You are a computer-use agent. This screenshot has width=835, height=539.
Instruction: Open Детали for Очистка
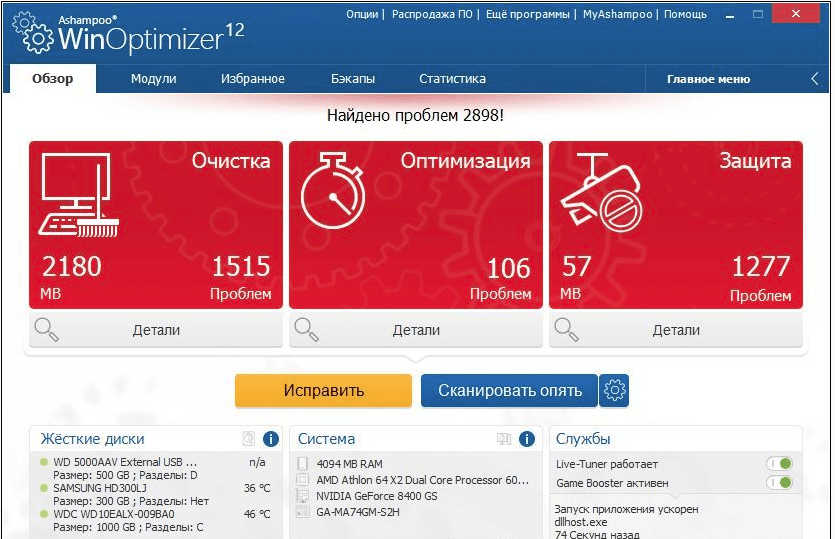tap(155, 330)
